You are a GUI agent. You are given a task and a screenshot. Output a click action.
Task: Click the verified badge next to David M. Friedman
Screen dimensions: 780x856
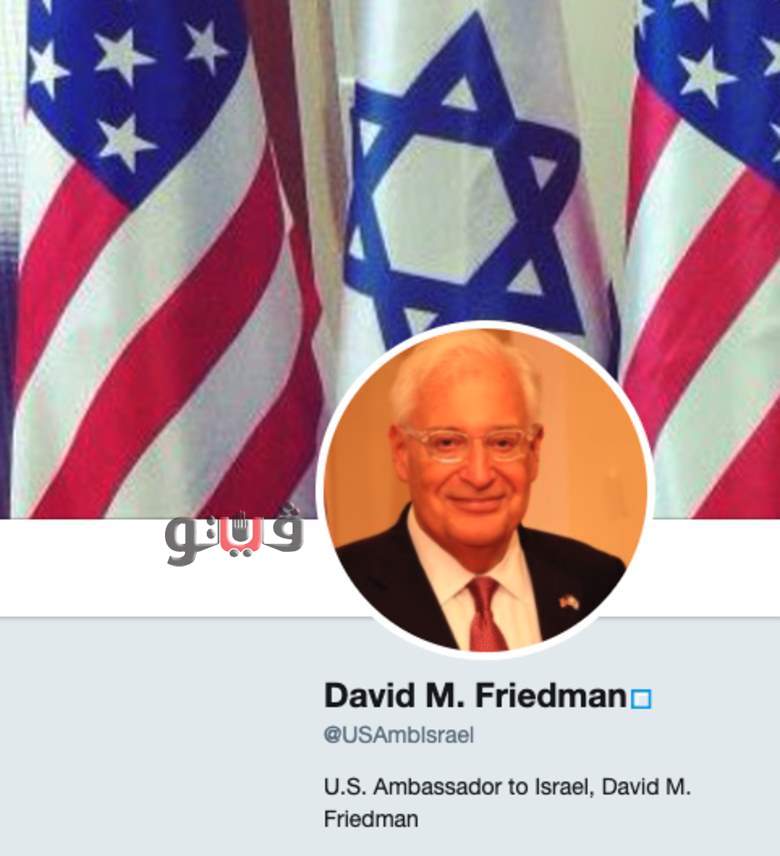pos(641,699)
